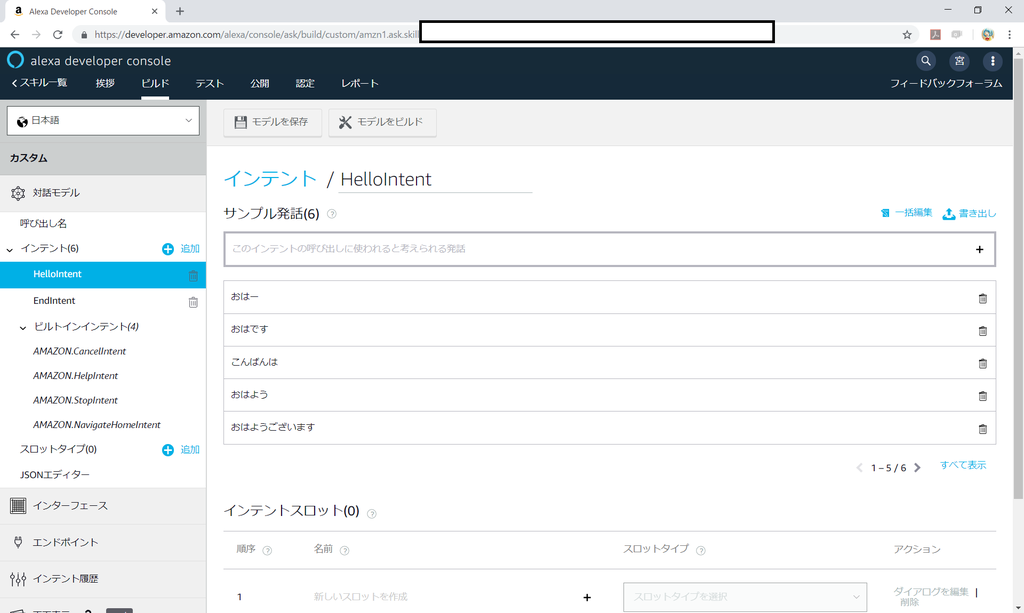The image size is (1024, 613).
Task: Click すべて表示 to show all utterances
Action: click(963, 465)
